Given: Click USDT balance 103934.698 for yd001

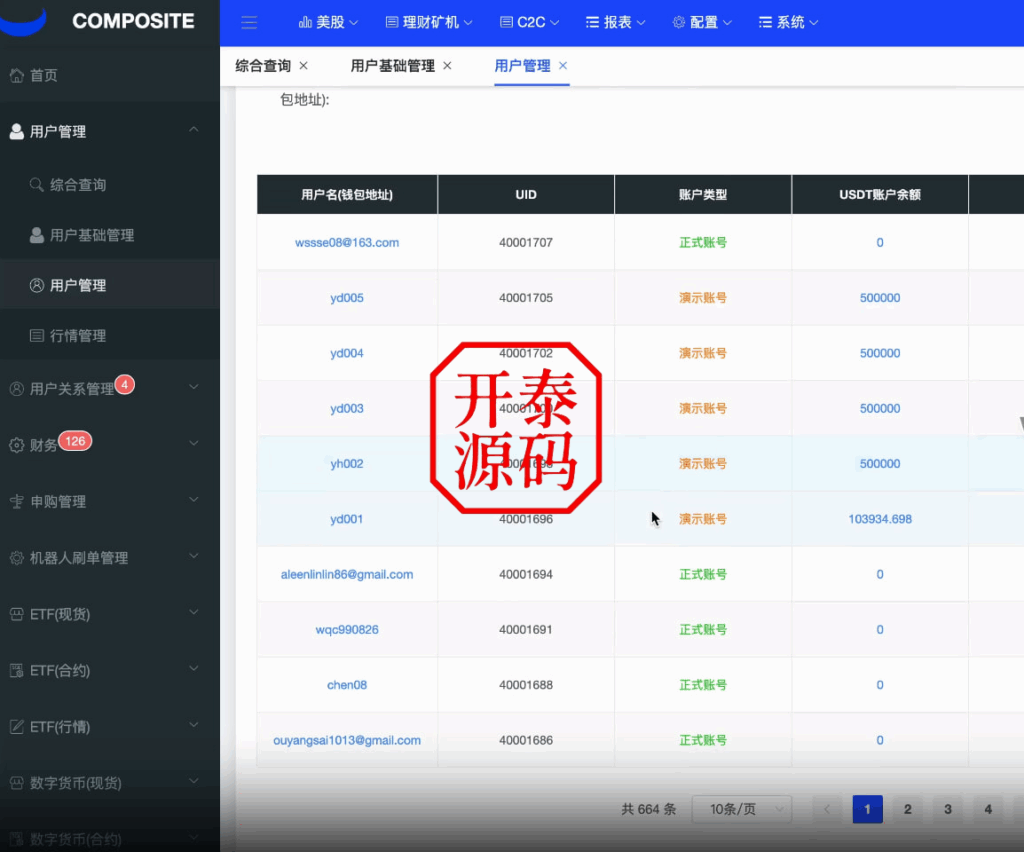Looking at the screenshot, I should tap(880, 519).
